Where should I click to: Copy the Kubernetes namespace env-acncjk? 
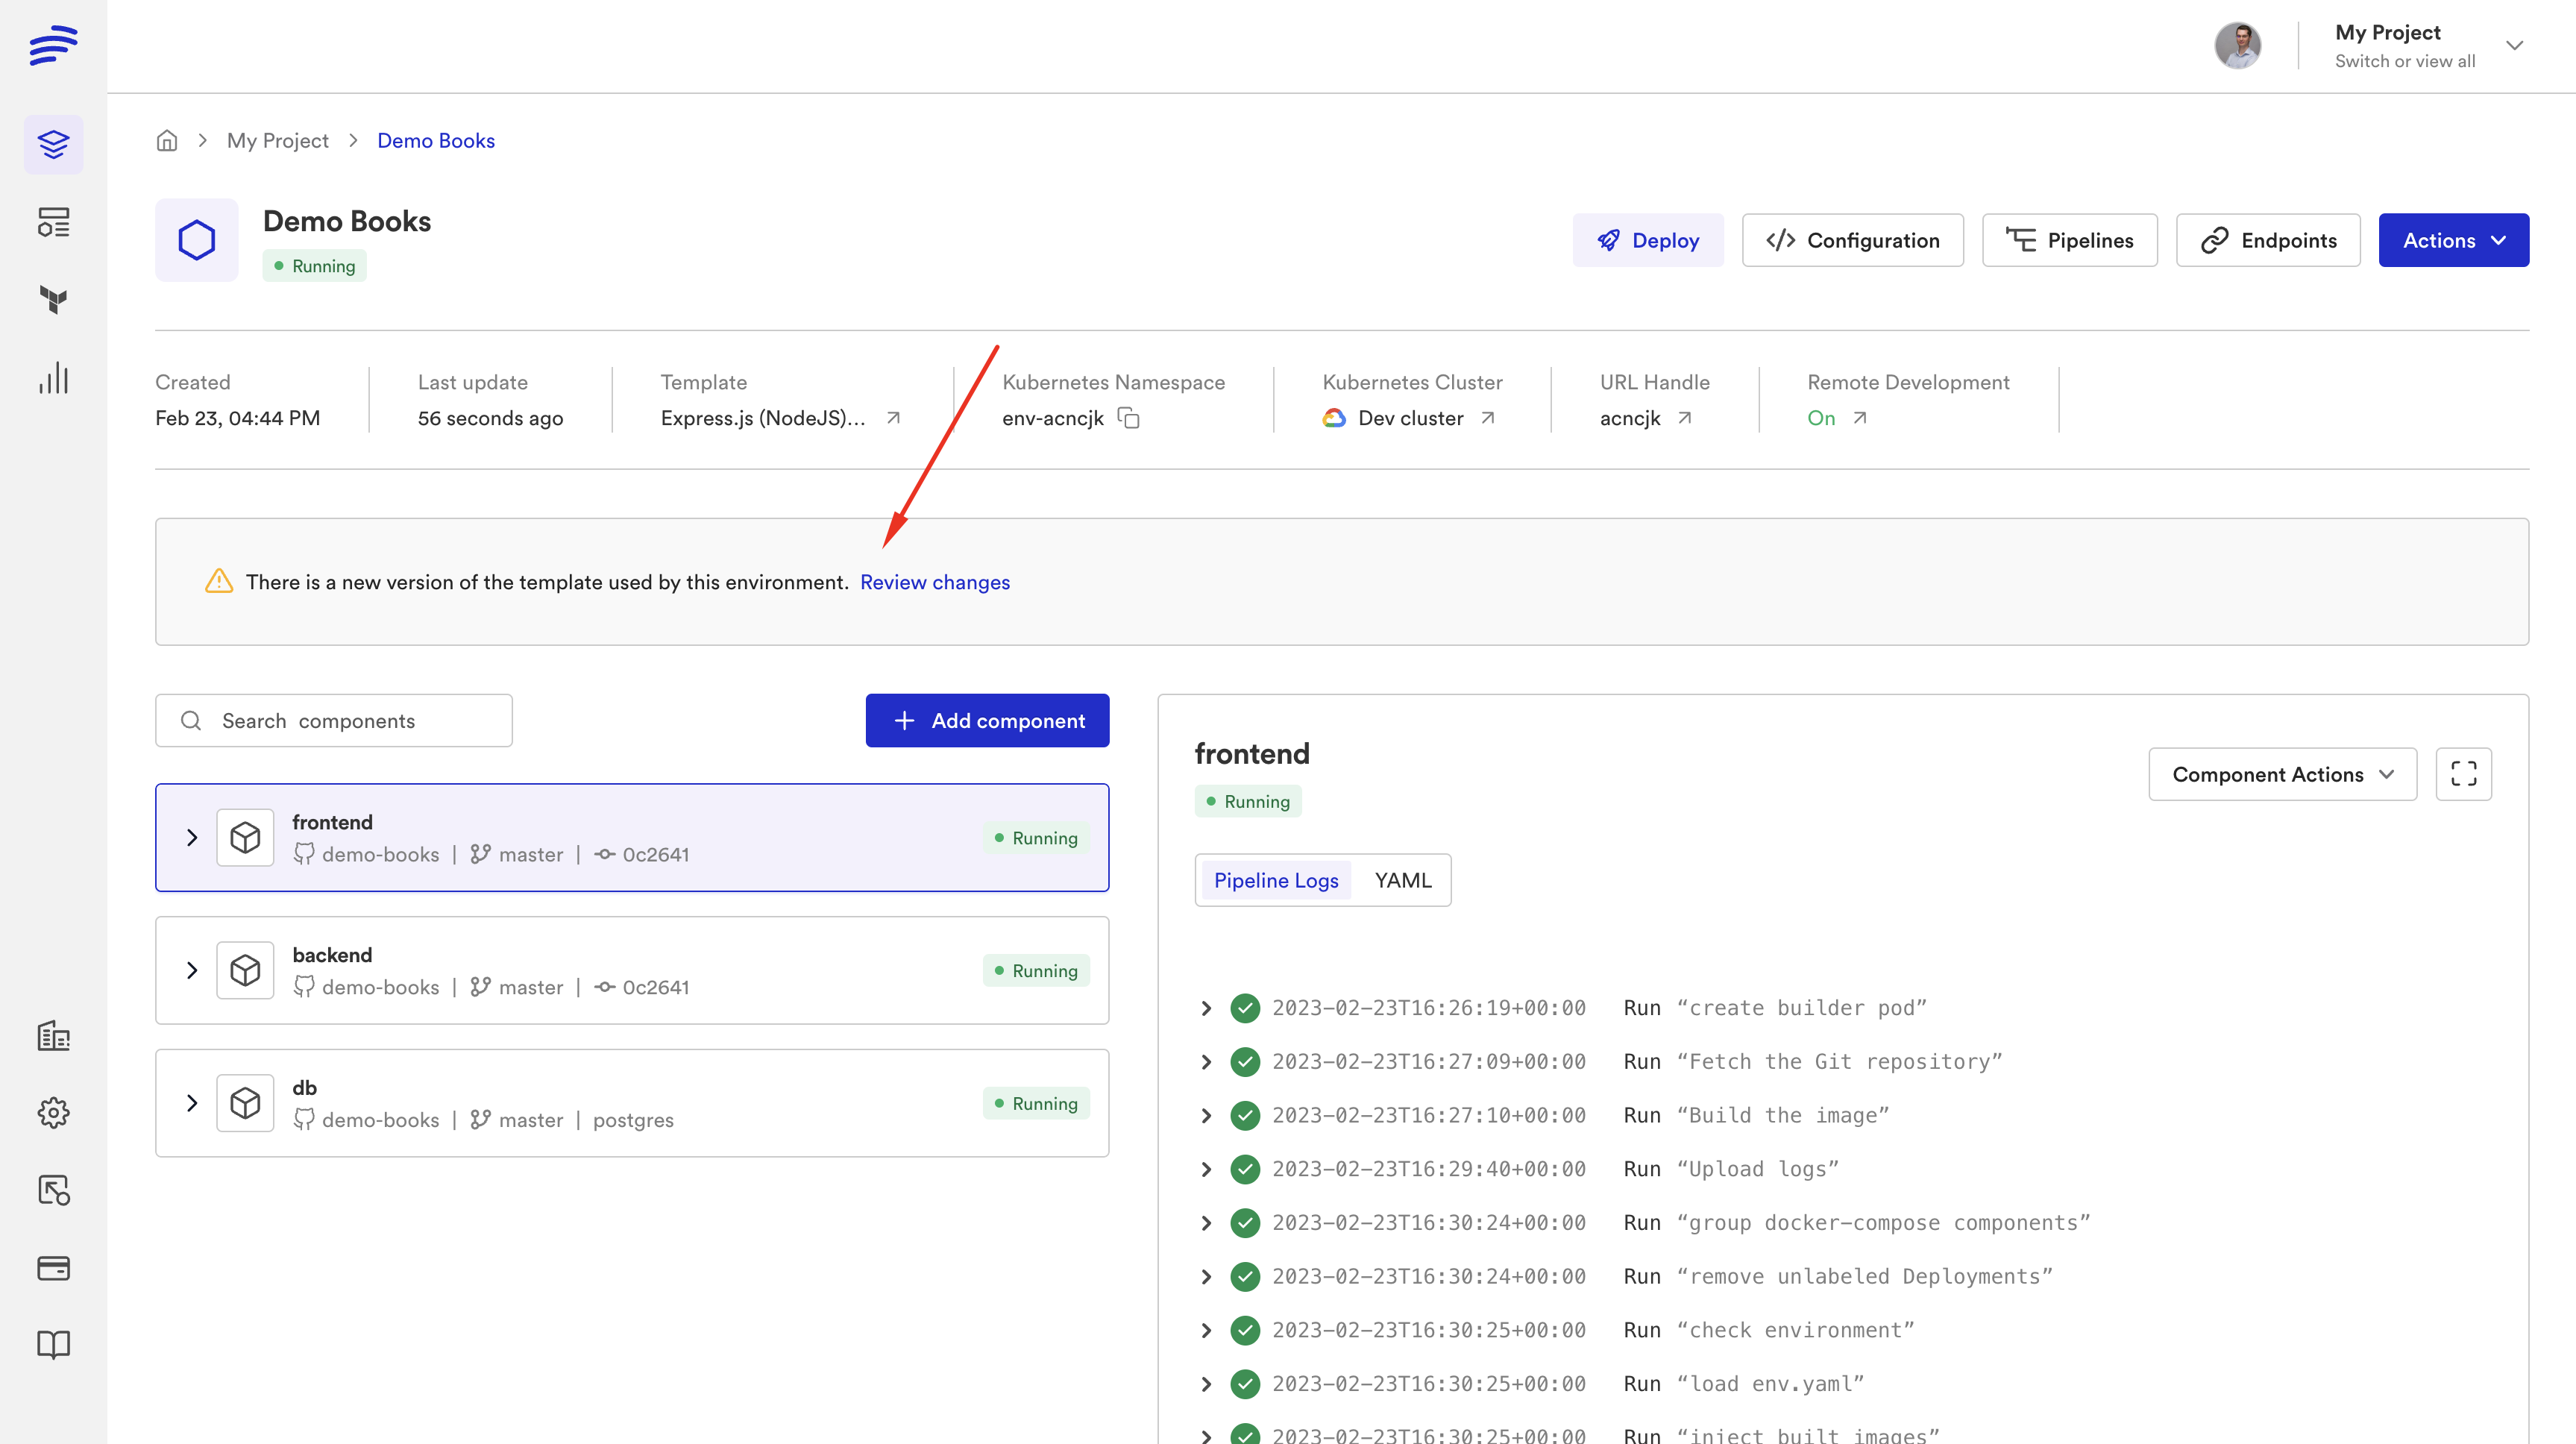tap(1129, 418)
